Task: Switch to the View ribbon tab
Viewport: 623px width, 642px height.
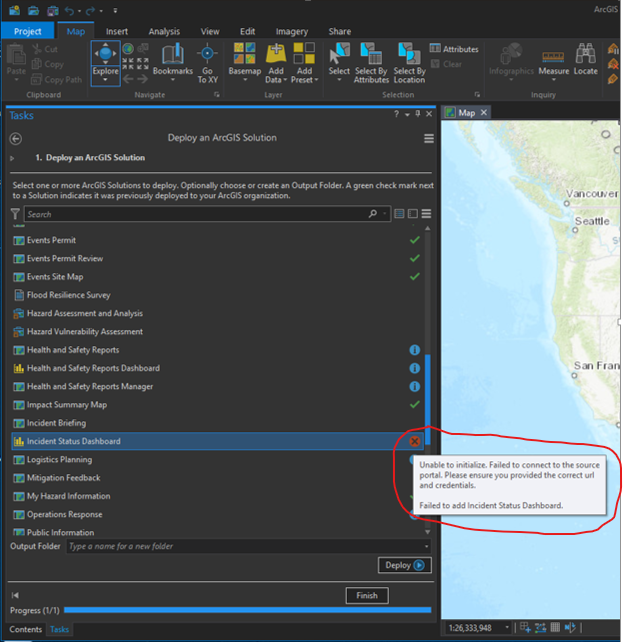Action: coord(210,32)
